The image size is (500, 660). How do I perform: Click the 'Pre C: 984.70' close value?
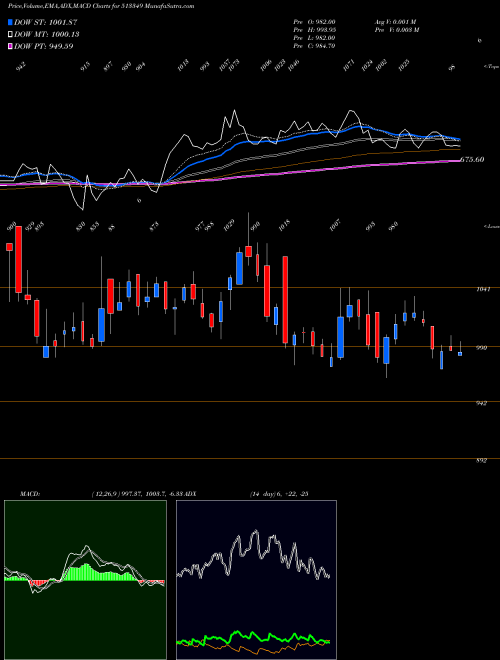click(314, 46)
